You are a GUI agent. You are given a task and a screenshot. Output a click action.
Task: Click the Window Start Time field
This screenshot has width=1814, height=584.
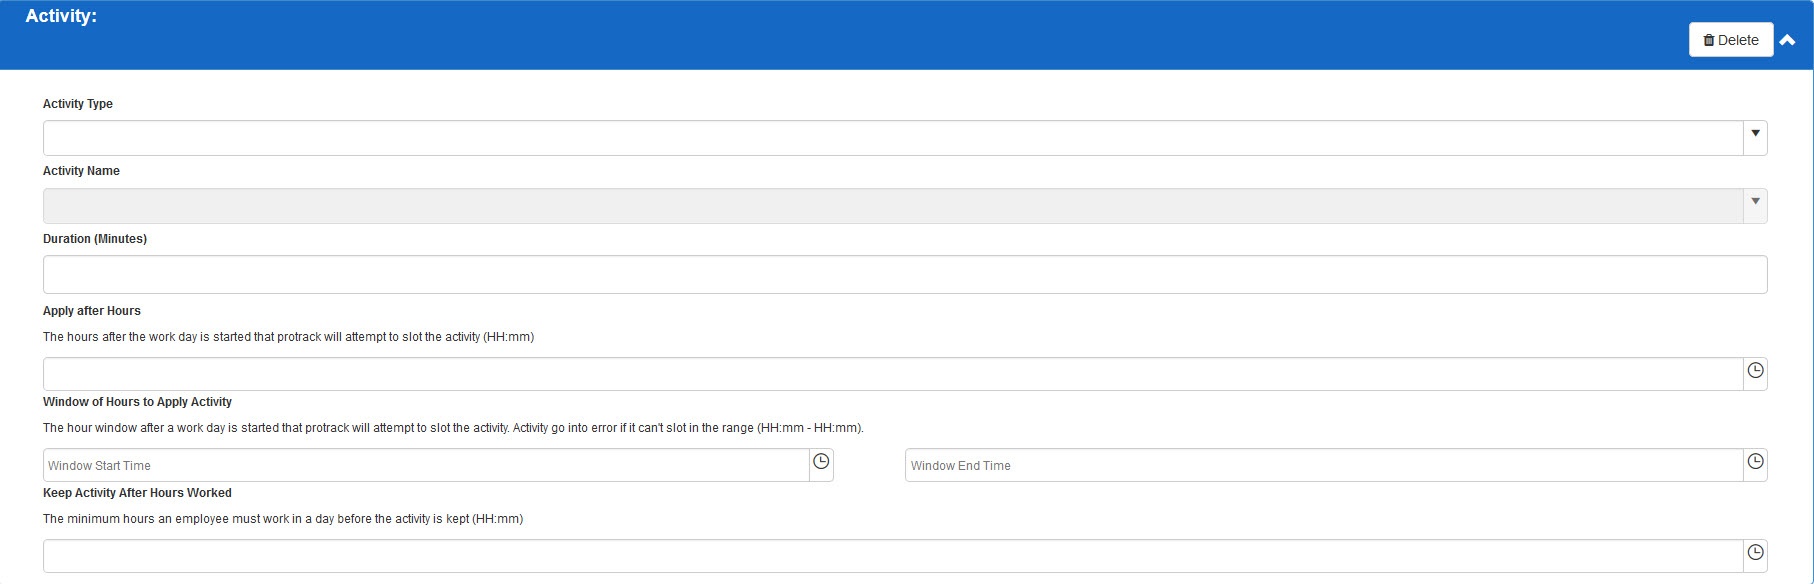coord(425,465)
